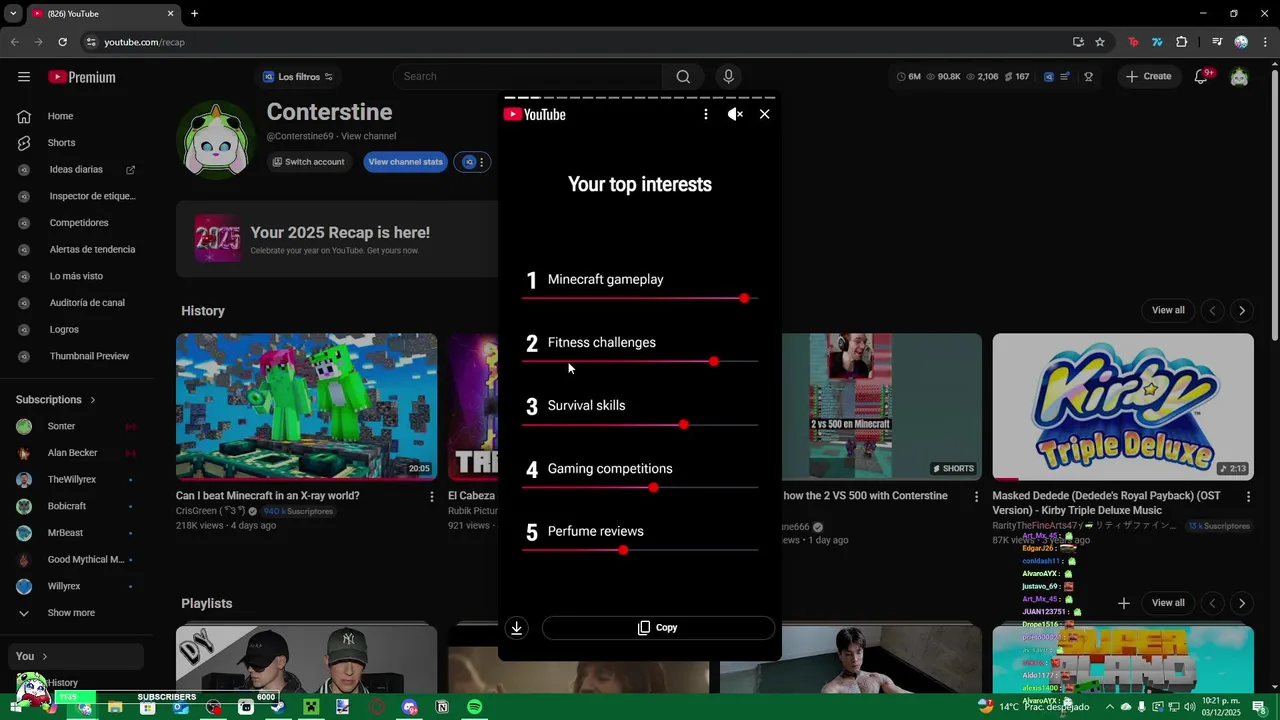The height and width of the screenshot is (720, 1280).
Task: Bookmark this page with the star icon
Action: coord(1100,42)
